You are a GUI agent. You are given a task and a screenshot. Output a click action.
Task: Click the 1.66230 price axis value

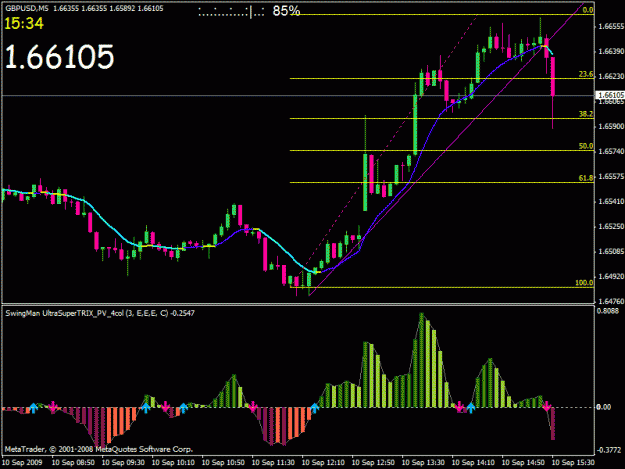tap(611, 76)
